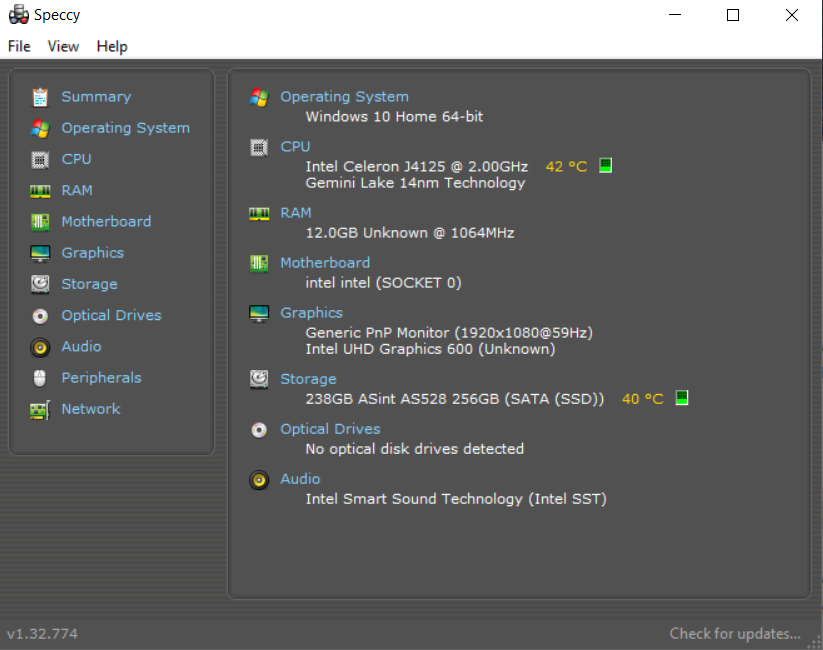Click the Motherboard icon in summary panel
823x650 pixels.
pyautogui.click(x=259, y=263)
